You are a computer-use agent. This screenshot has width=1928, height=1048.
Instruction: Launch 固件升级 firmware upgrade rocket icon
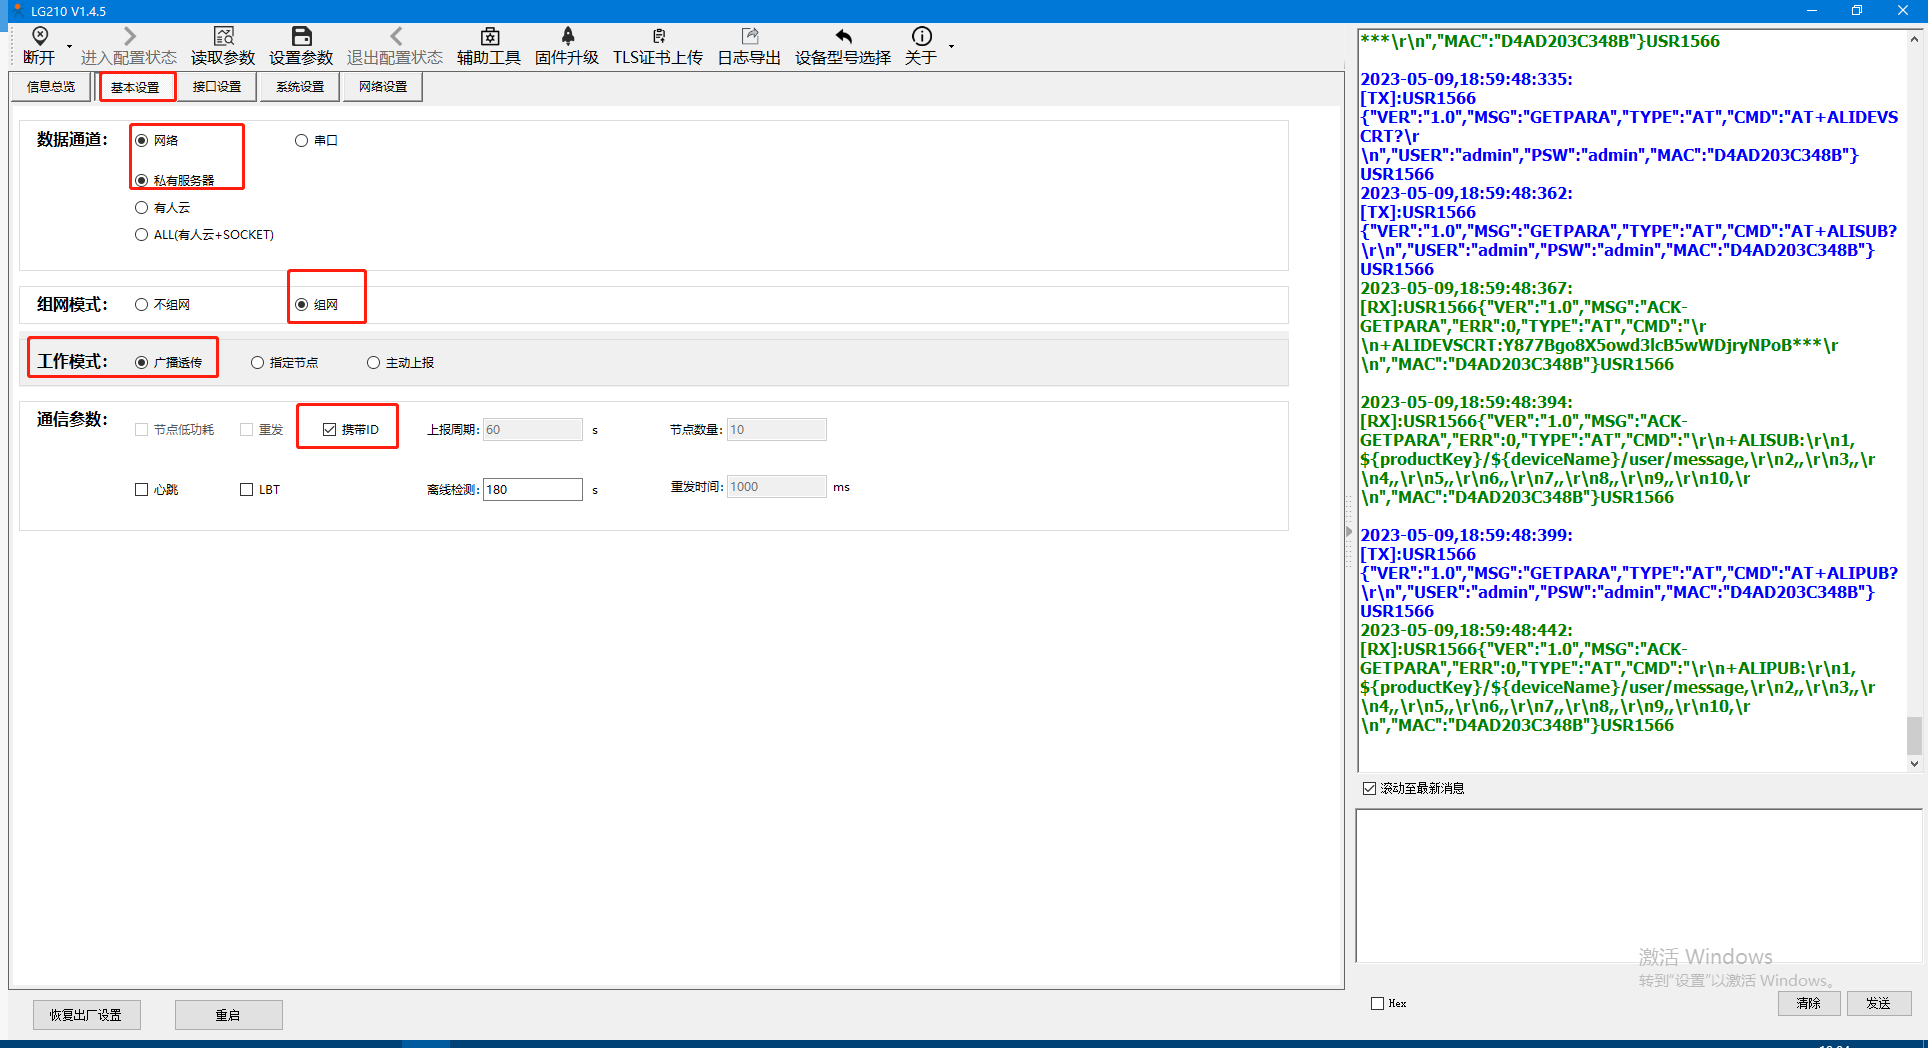click(567, 37)
